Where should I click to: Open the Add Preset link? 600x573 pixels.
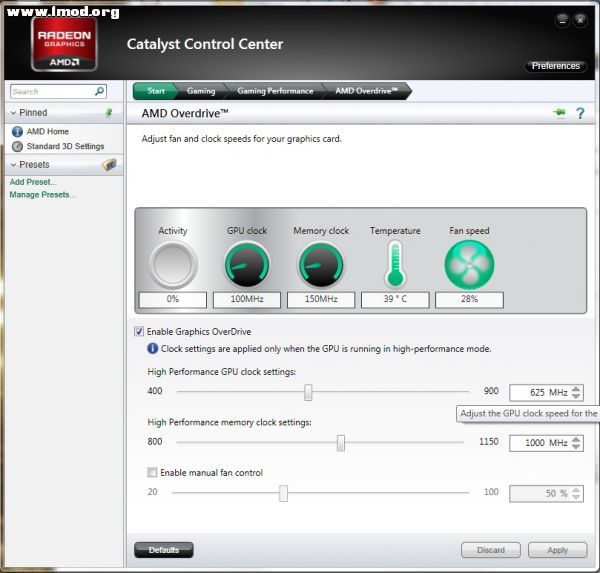tap(33, 182)
